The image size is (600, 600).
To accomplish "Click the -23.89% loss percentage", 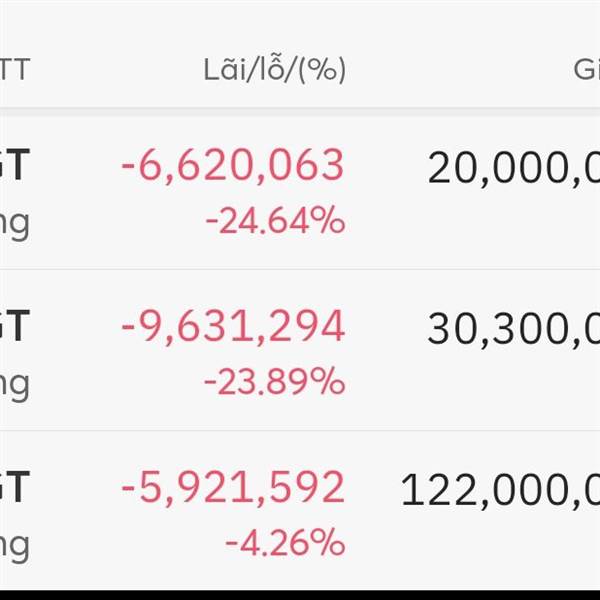I will tap(275, 382).
